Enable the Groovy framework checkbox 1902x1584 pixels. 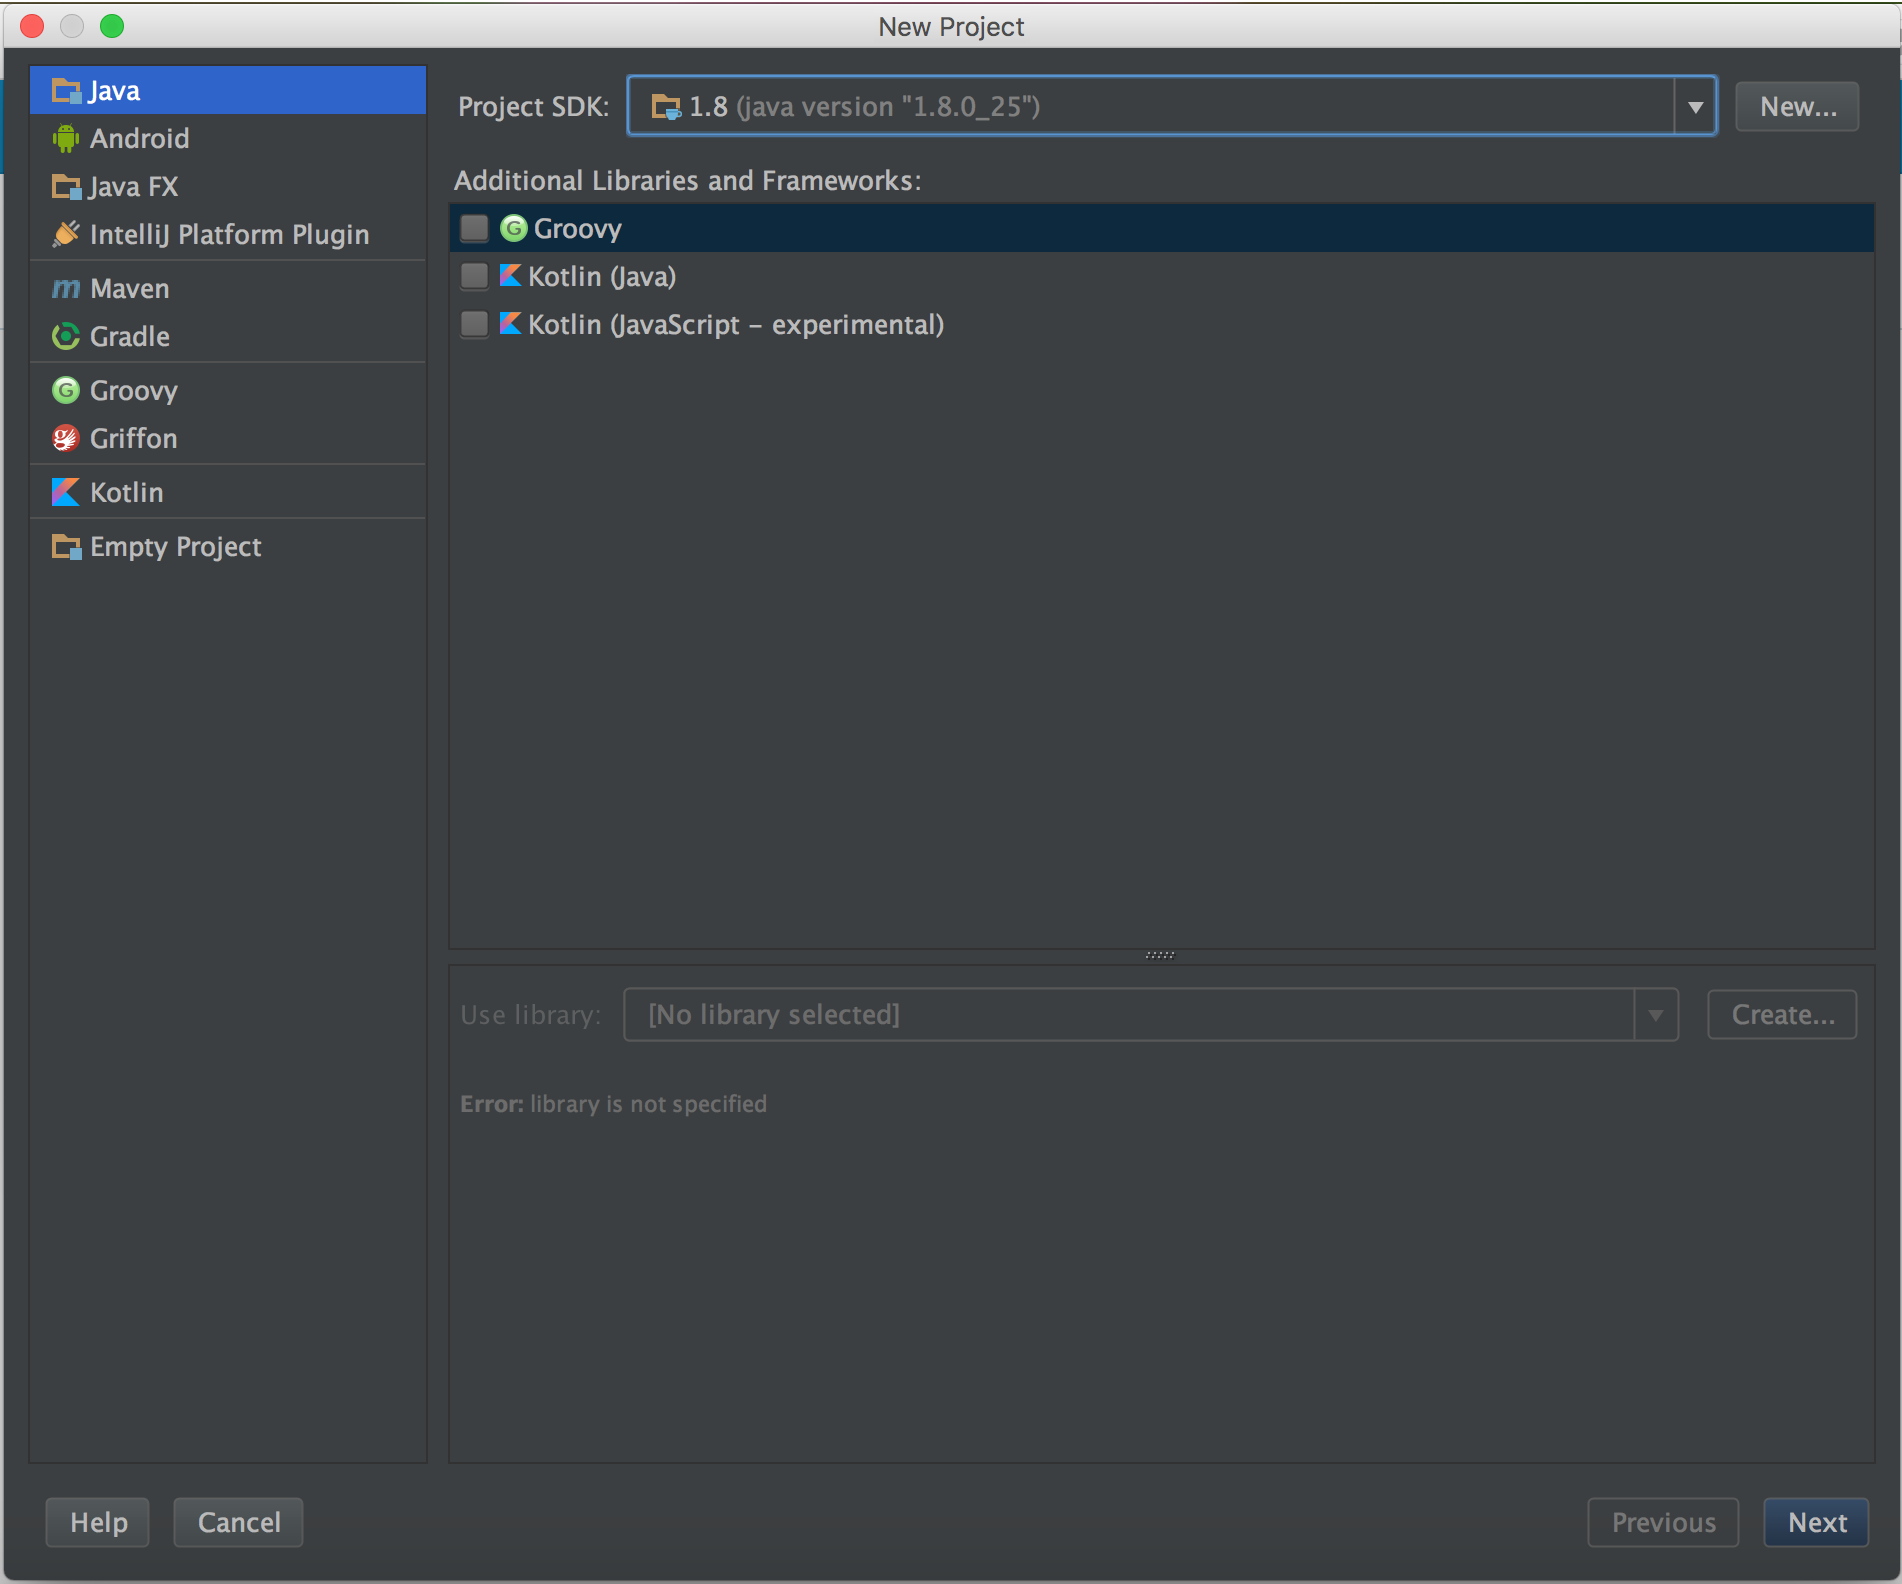click(x=475, y=229)
